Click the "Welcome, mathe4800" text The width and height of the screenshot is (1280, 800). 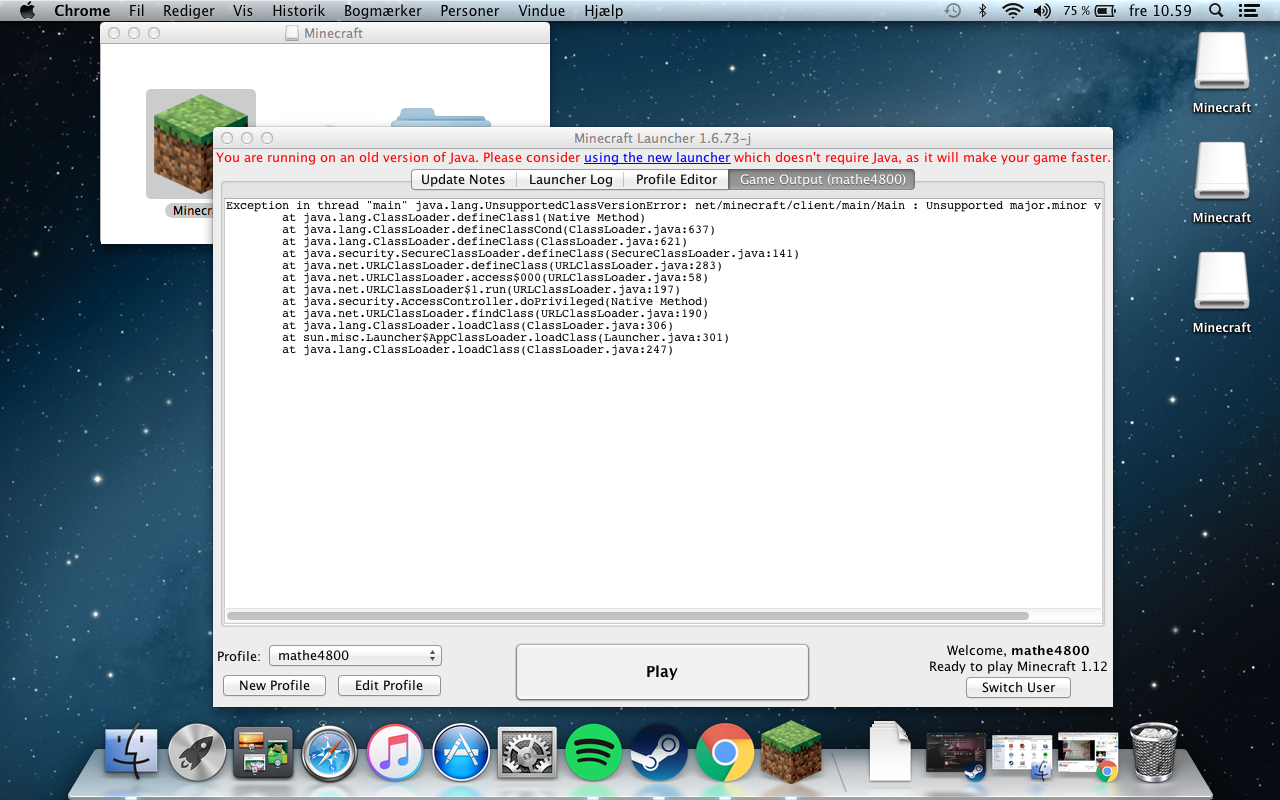[1018, 650]
